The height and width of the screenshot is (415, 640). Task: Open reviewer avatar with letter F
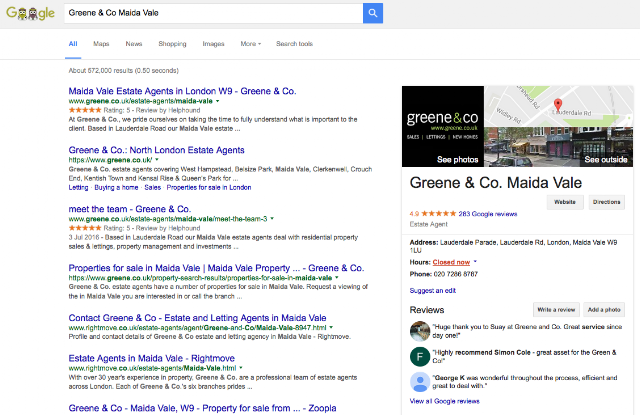[x=420, y=357]
